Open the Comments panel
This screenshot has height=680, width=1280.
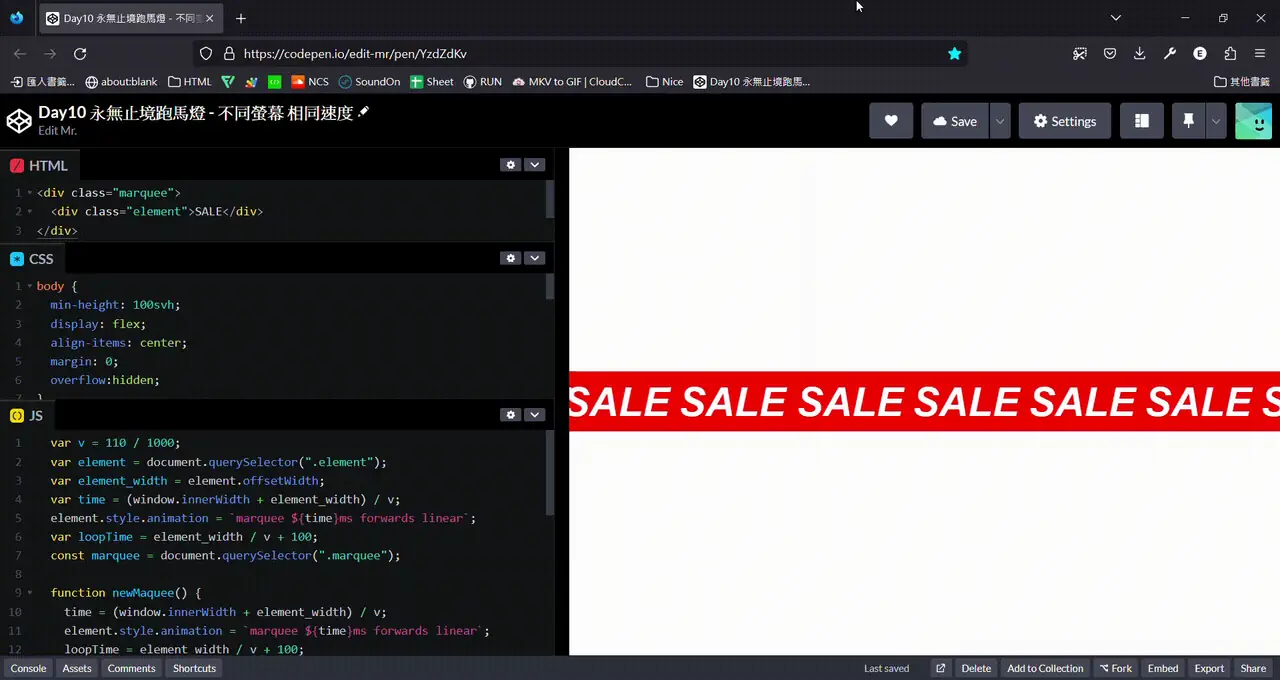pos(132,668)
